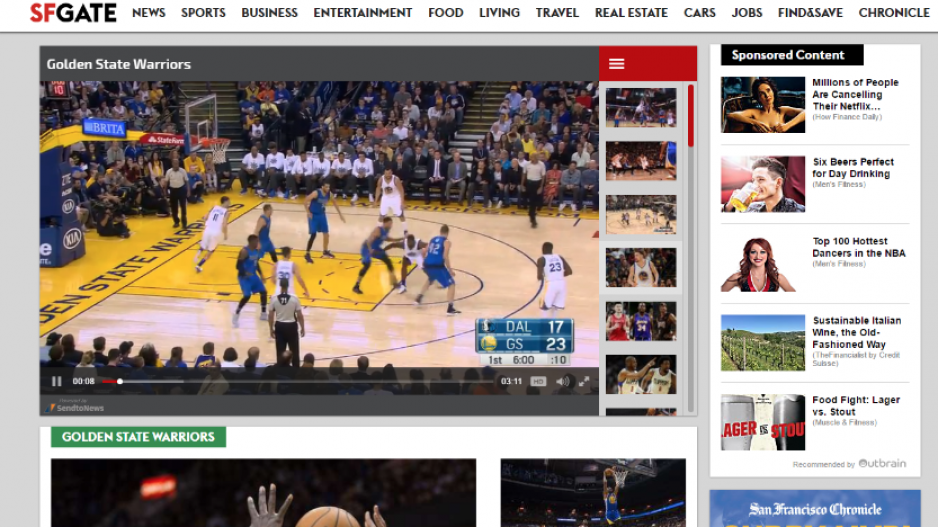Open 'Sustainable Italian Wine' sponsored article
Image resolution: width=938 pixels, height=527 pixels.
pyautogui.click(x=857, y=333)
